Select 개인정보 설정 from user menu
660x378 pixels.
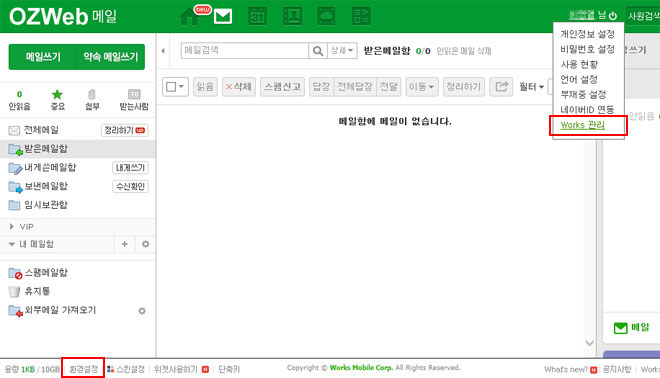587,34
